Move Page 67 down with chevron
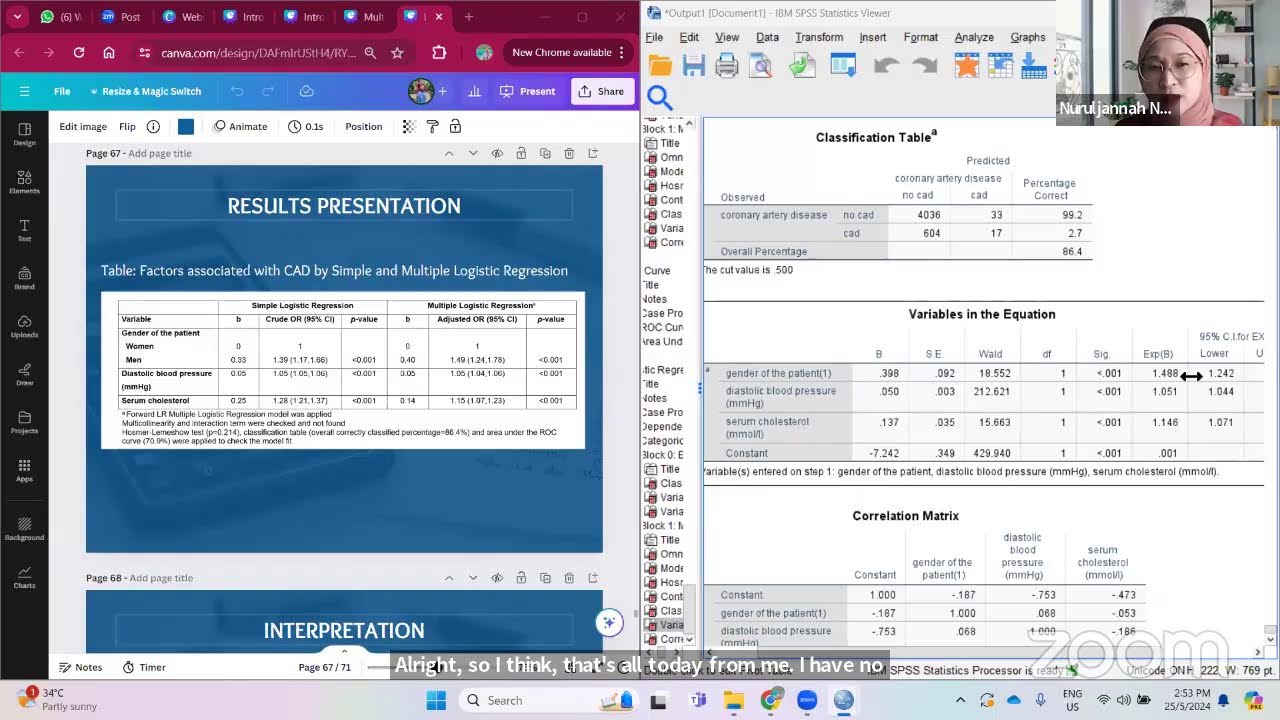Viewport: 1280px width, 720px height. [x=473, y=153]
